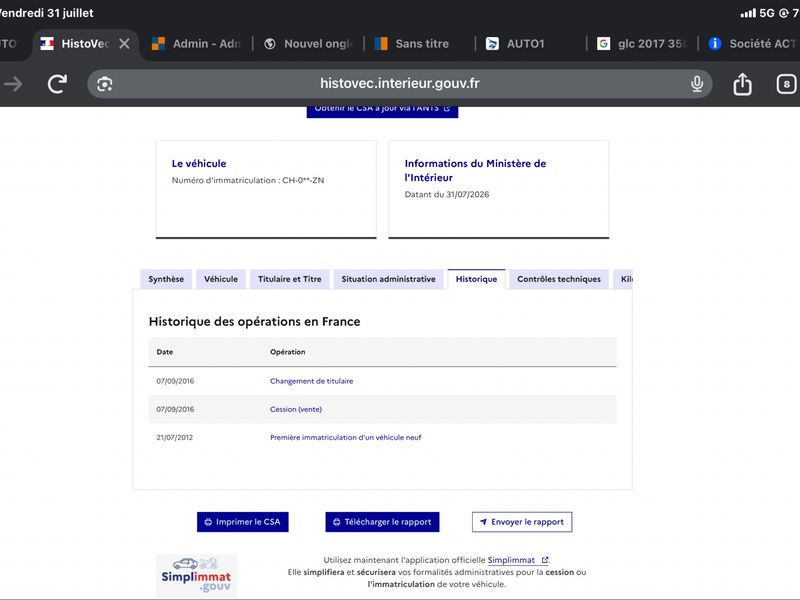Open the share sheet icon
The width and height of the screenshot is (800, 600).
[x=742, y=84]
